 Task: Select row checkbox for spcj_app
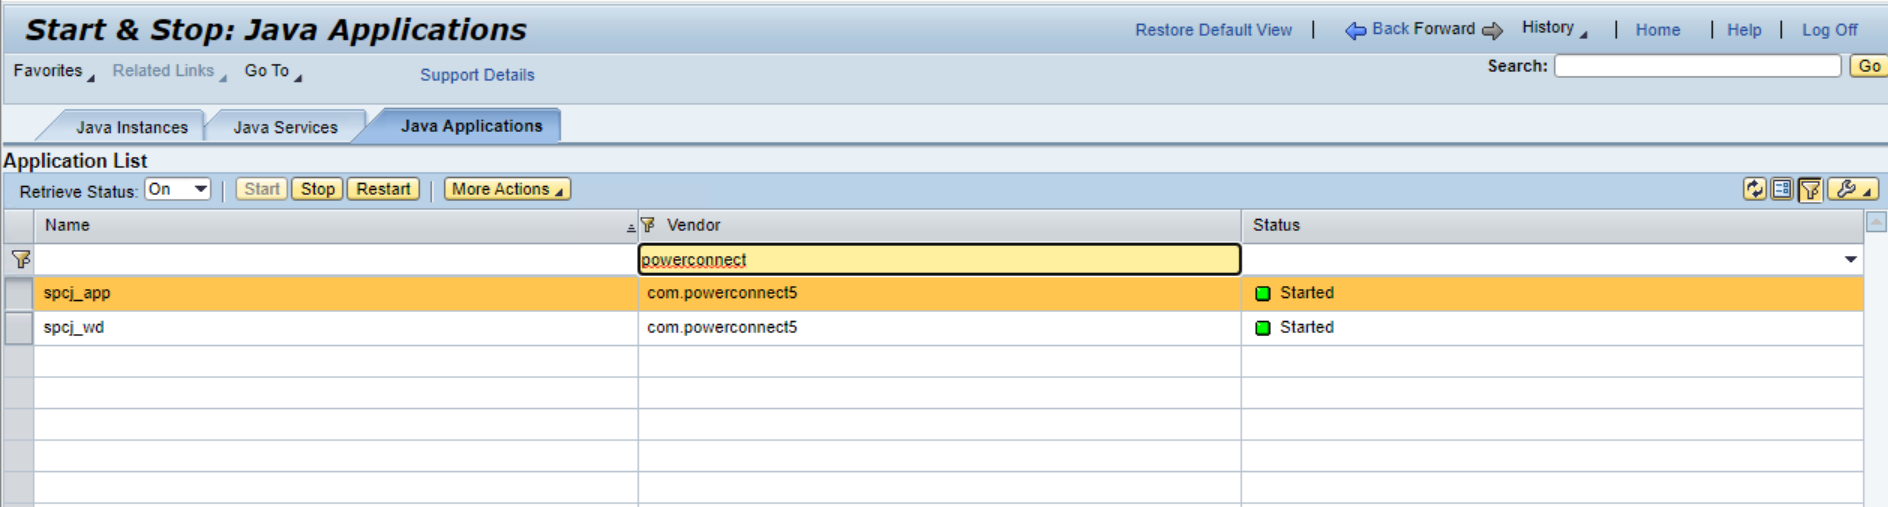tap(18, 293)
